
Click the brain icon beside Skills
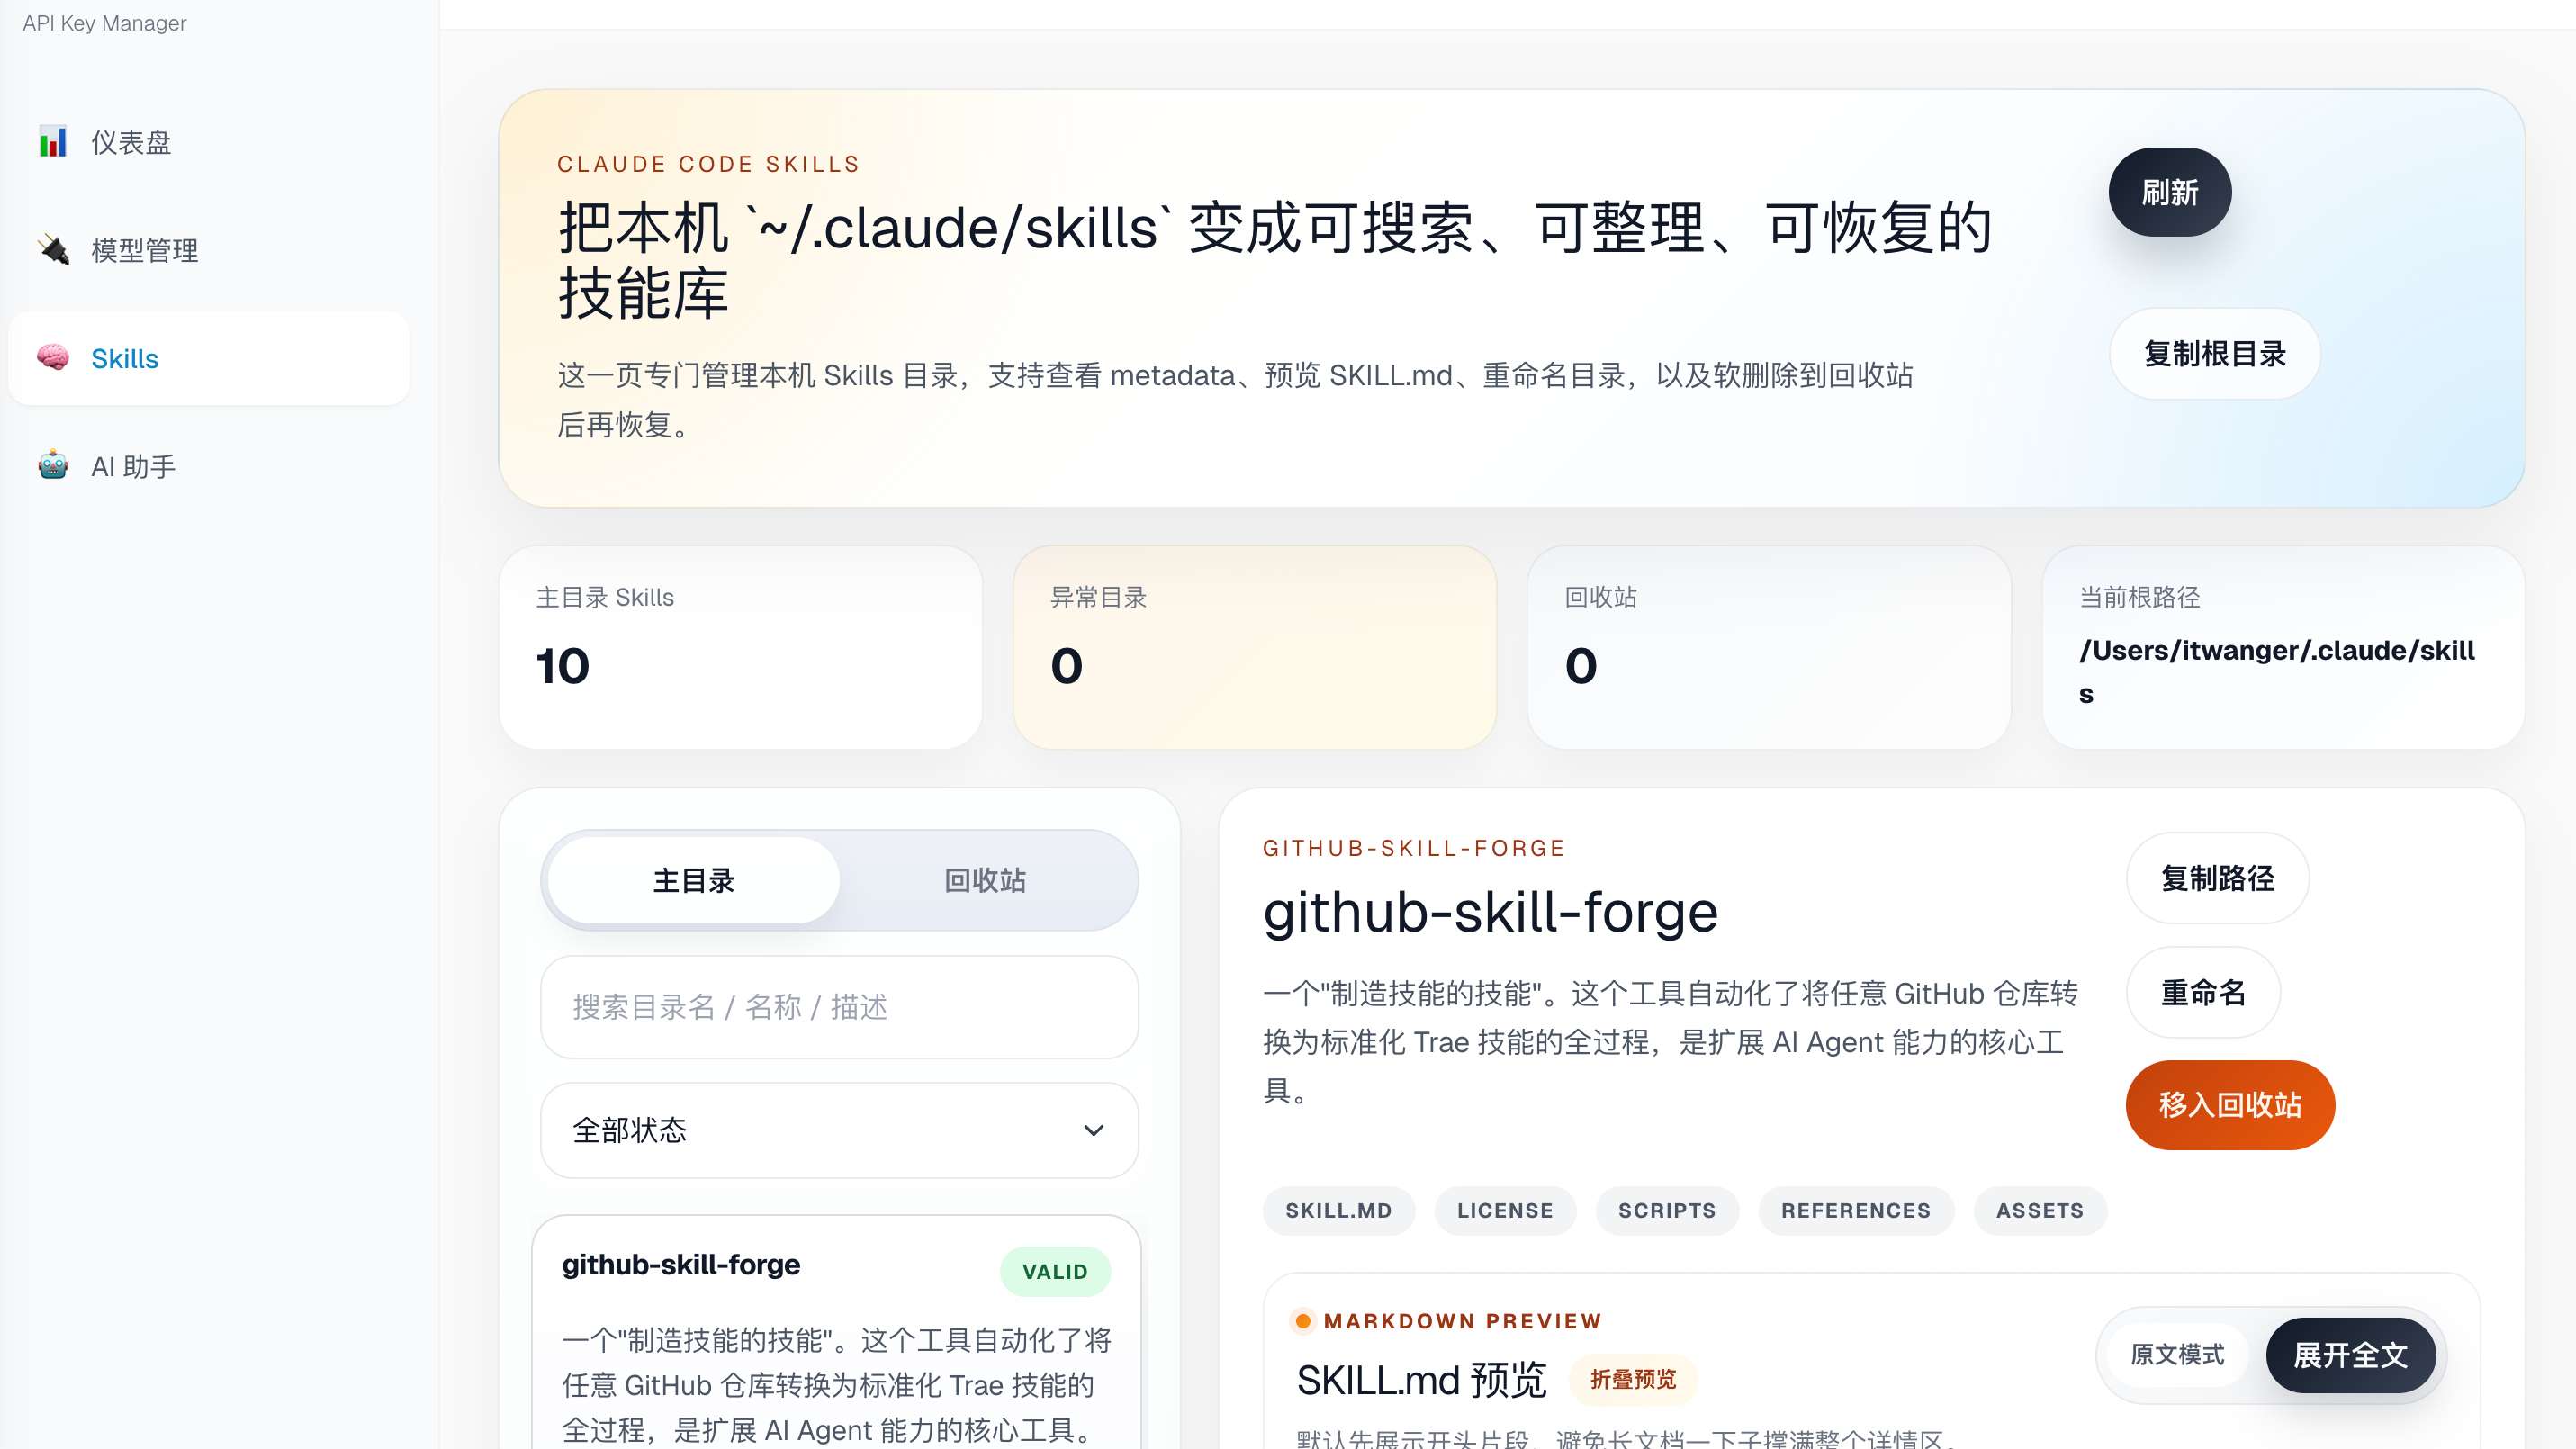(x=53, y=358)
